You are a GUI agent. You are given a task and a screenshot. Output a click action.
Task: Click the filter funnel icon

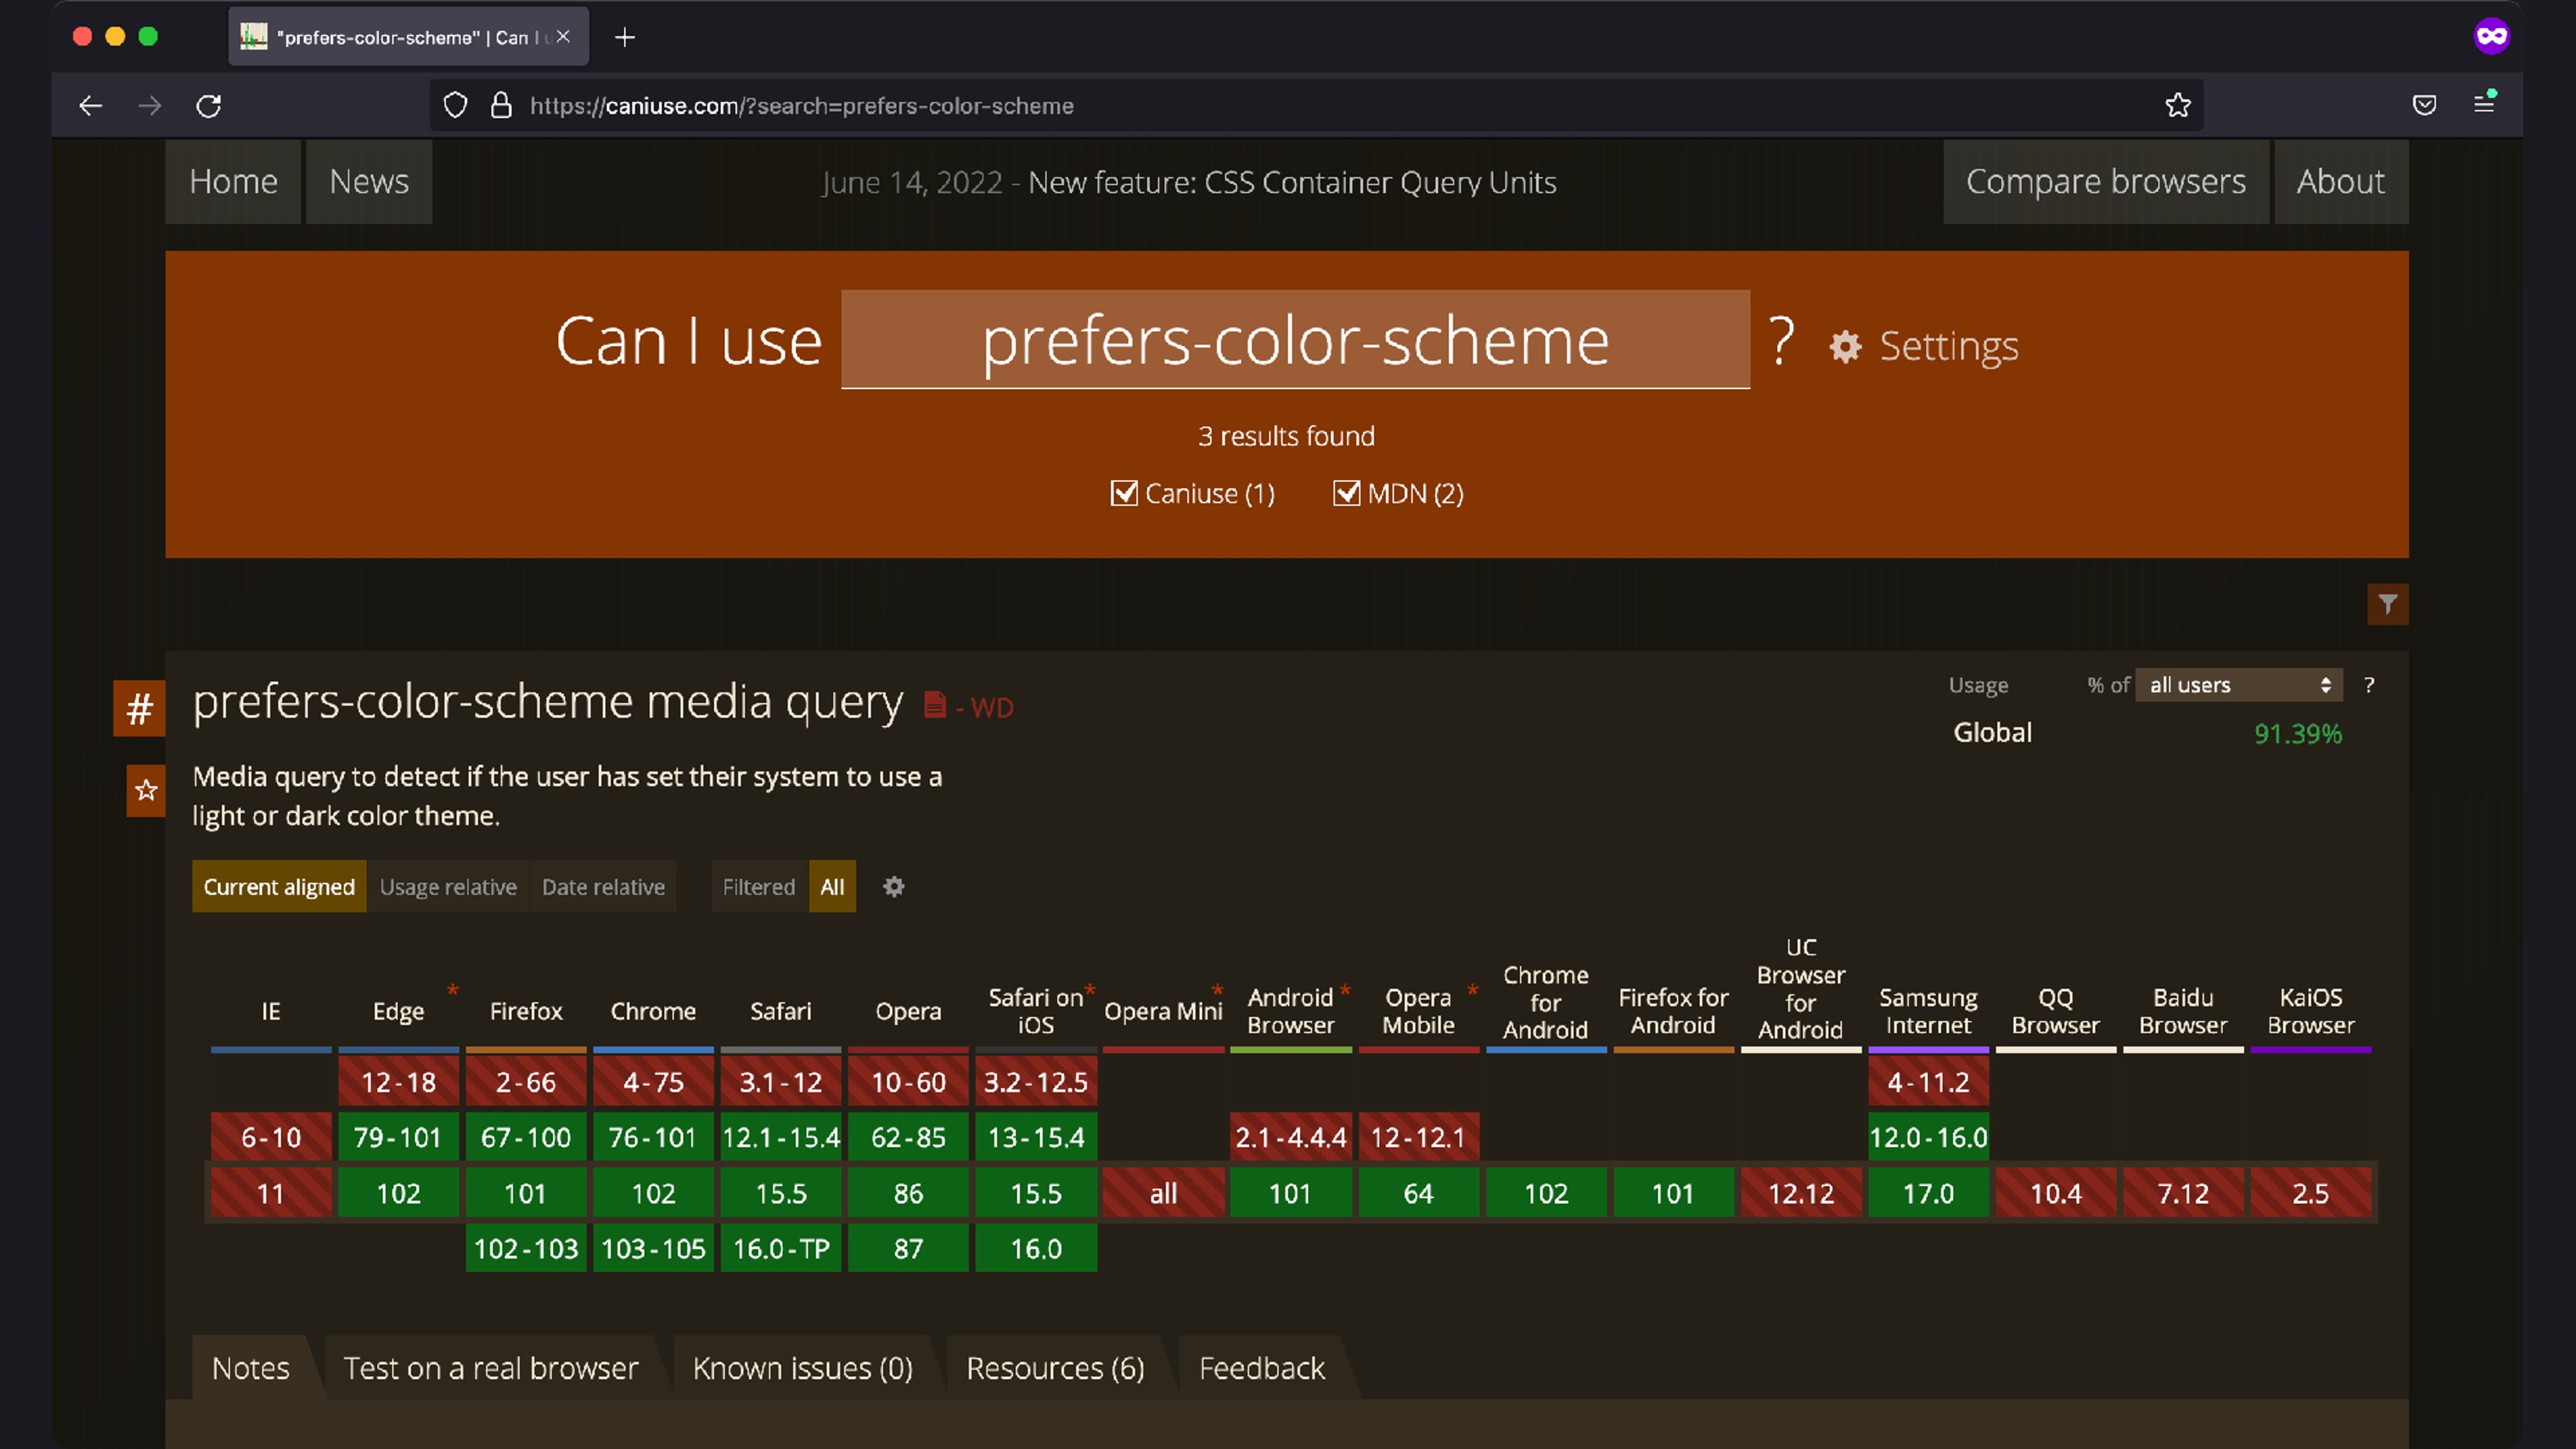(2387, 604)
